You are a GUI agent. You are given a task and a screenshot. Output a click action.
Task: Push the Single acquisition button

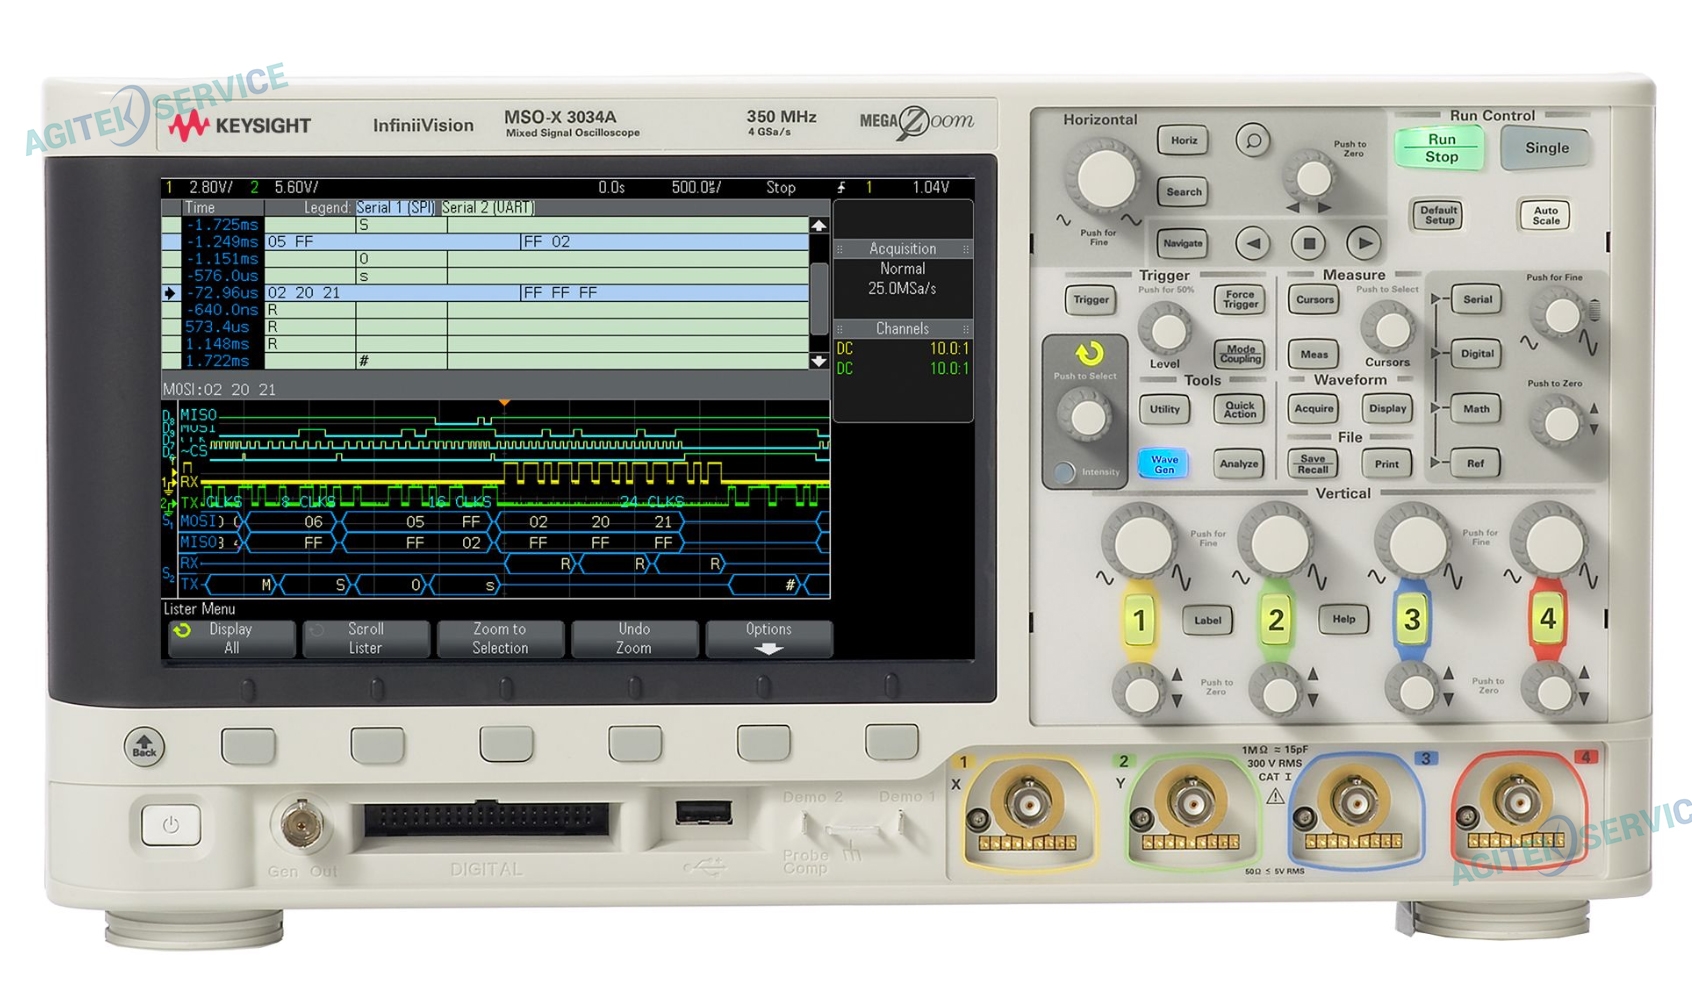tap(1546, 148)
